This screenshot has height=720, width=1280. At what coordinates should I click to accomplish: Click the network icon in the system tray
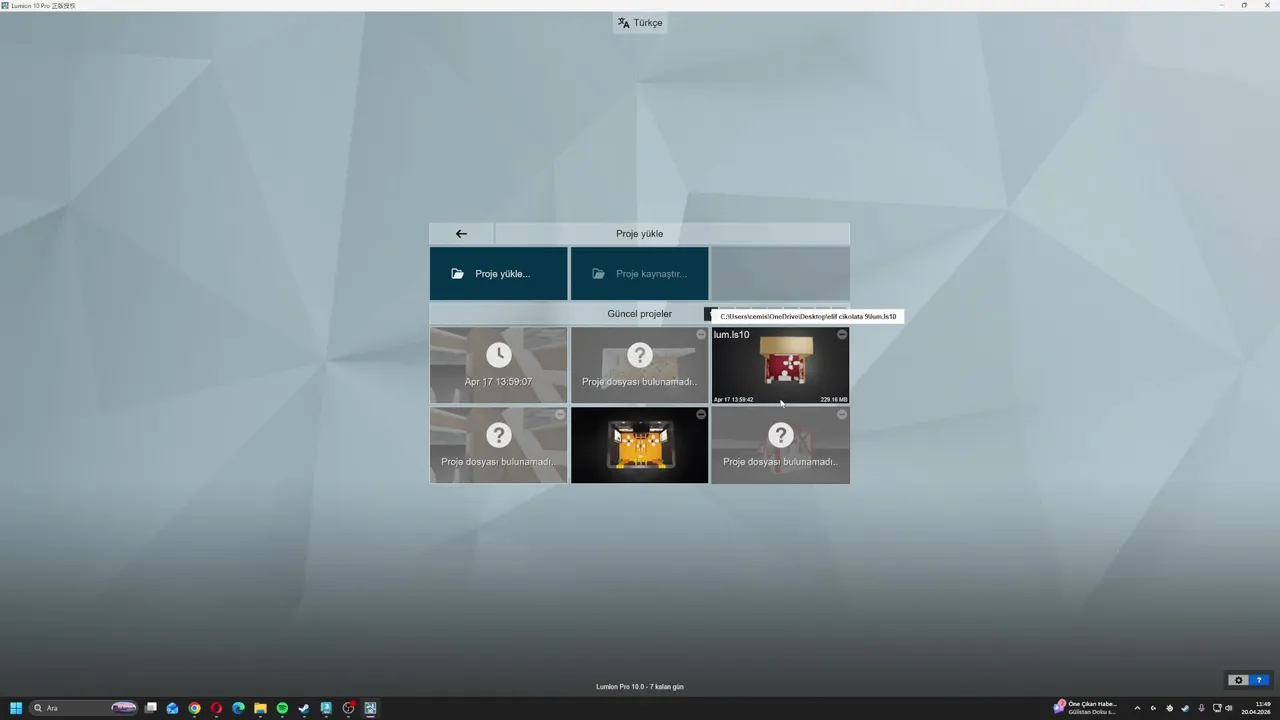point(1216,708)
